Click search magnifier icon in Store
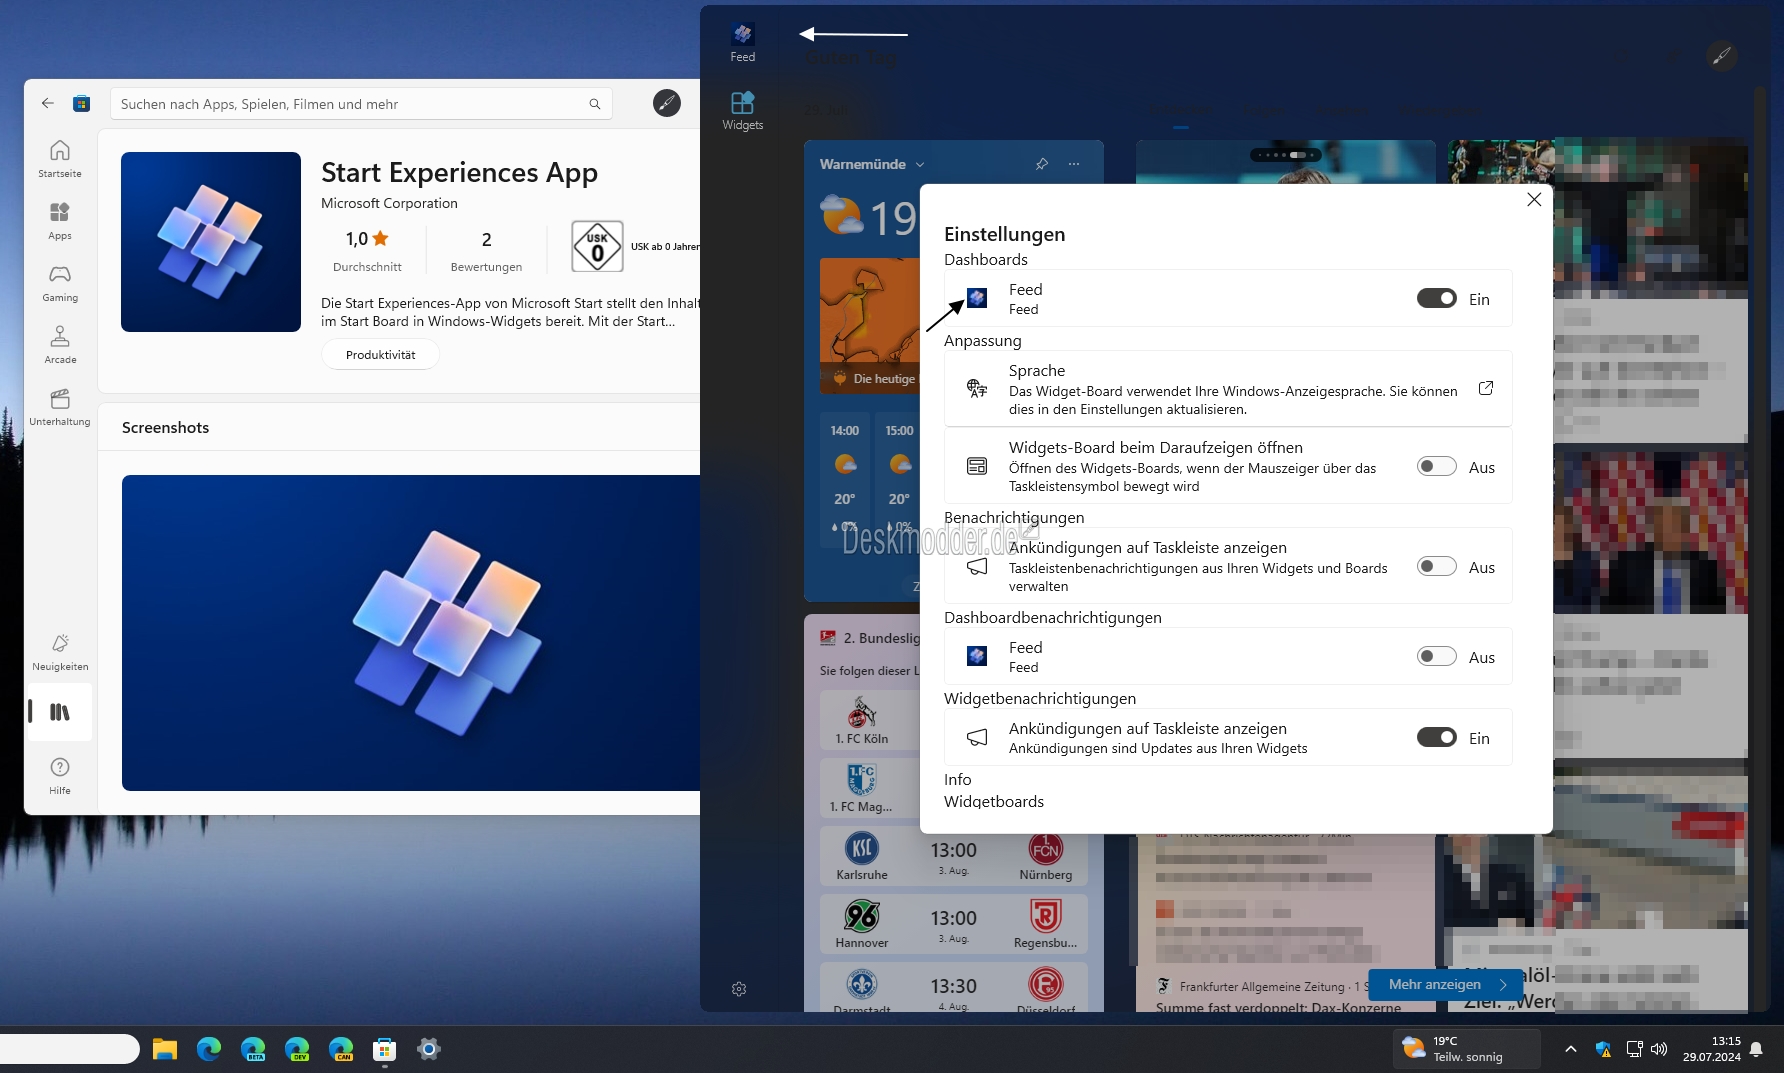The height and width of the screenshot is (1073, 1784). point(595,104)
